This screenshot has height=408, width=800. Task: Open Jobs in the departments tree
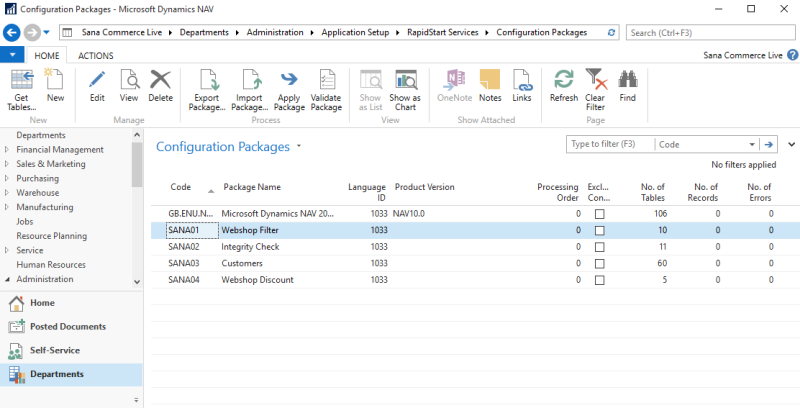pos(24,222)
